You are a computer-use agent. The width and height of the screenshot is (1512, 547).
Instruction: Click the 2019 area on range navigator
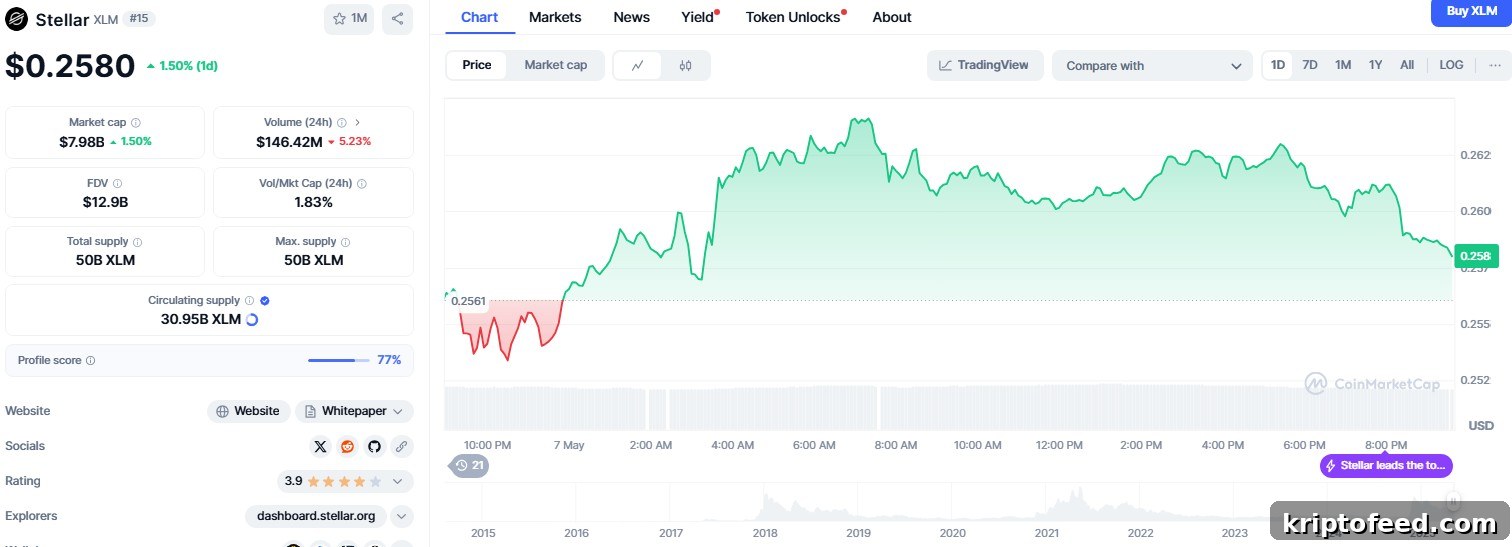[858, 533]
